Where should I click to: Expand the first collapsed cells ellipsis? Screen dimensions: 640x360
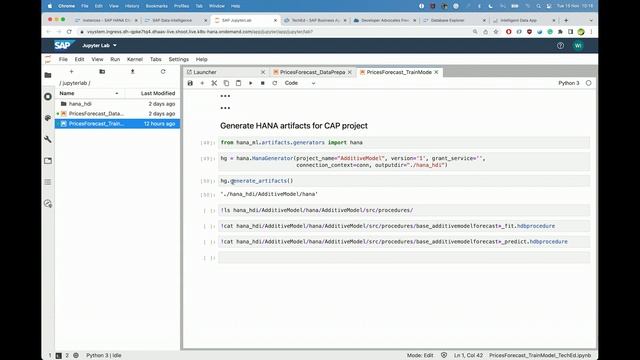tap(225, 96)
